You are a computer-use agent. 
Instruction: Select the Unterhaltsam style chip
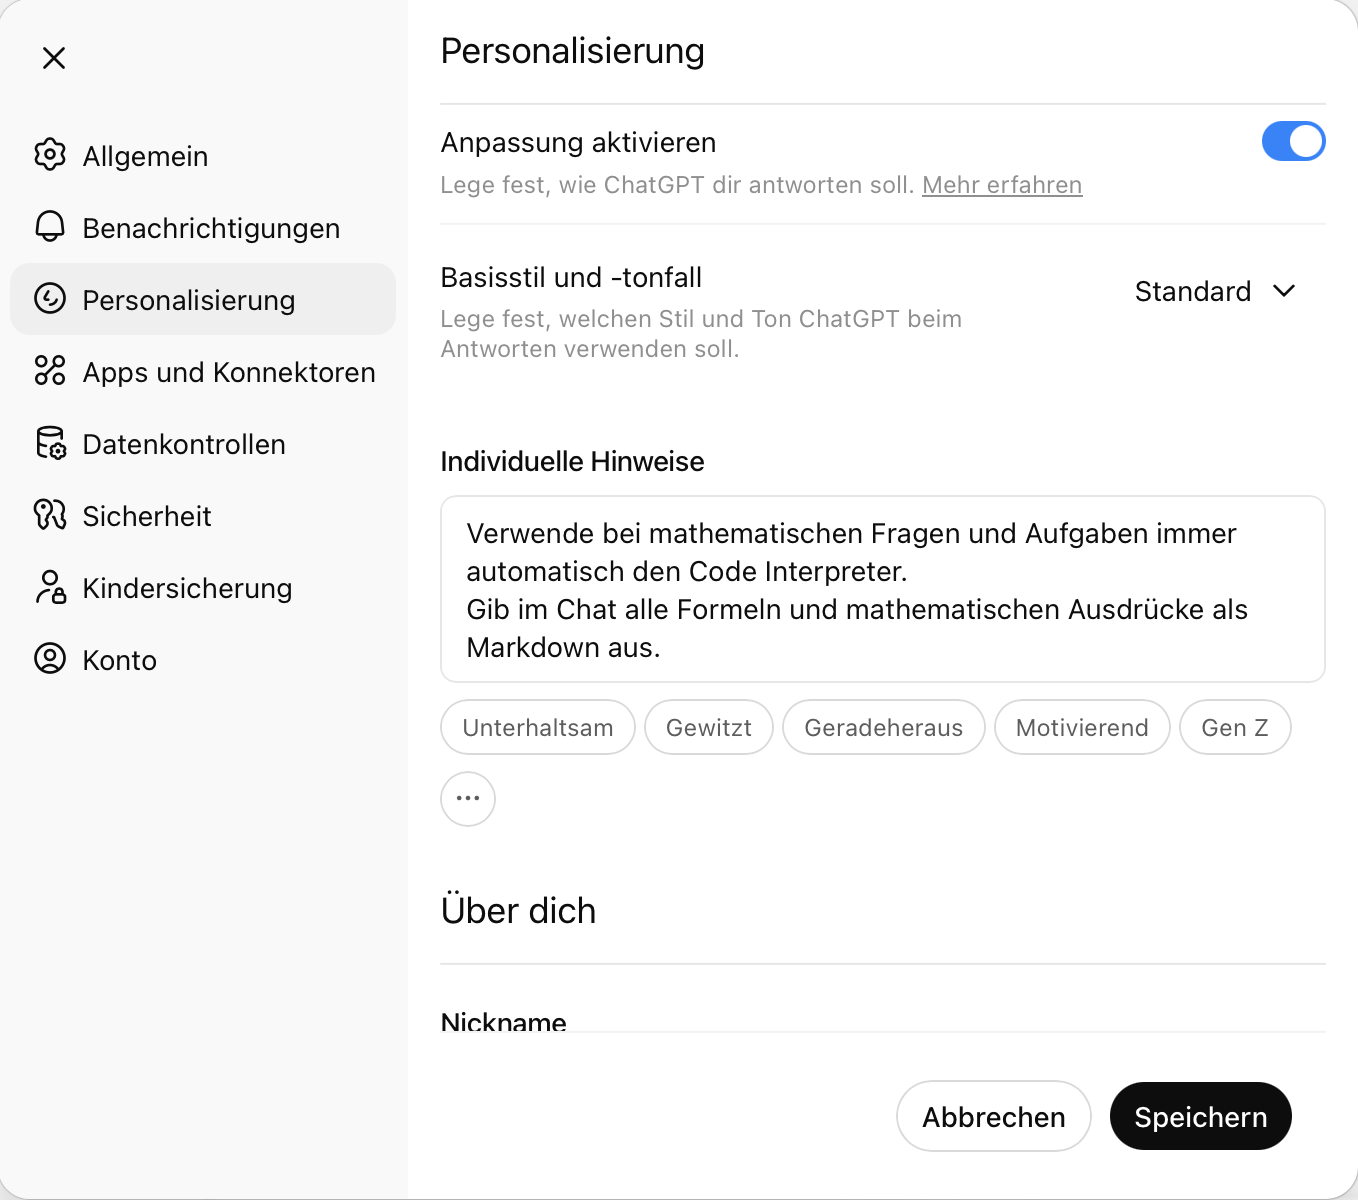click(x=537, y=727)
